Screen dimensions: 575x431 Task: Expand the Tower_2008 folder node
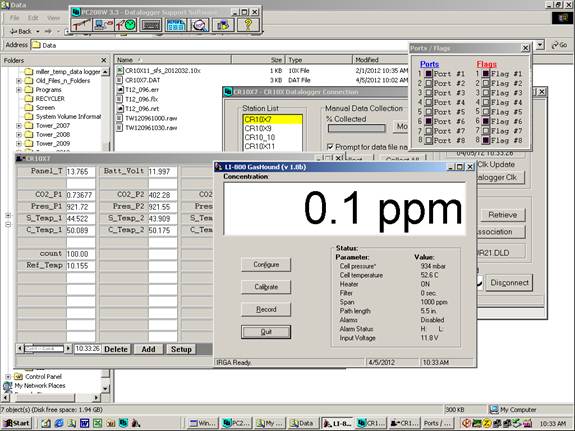[x=19, y=135]
